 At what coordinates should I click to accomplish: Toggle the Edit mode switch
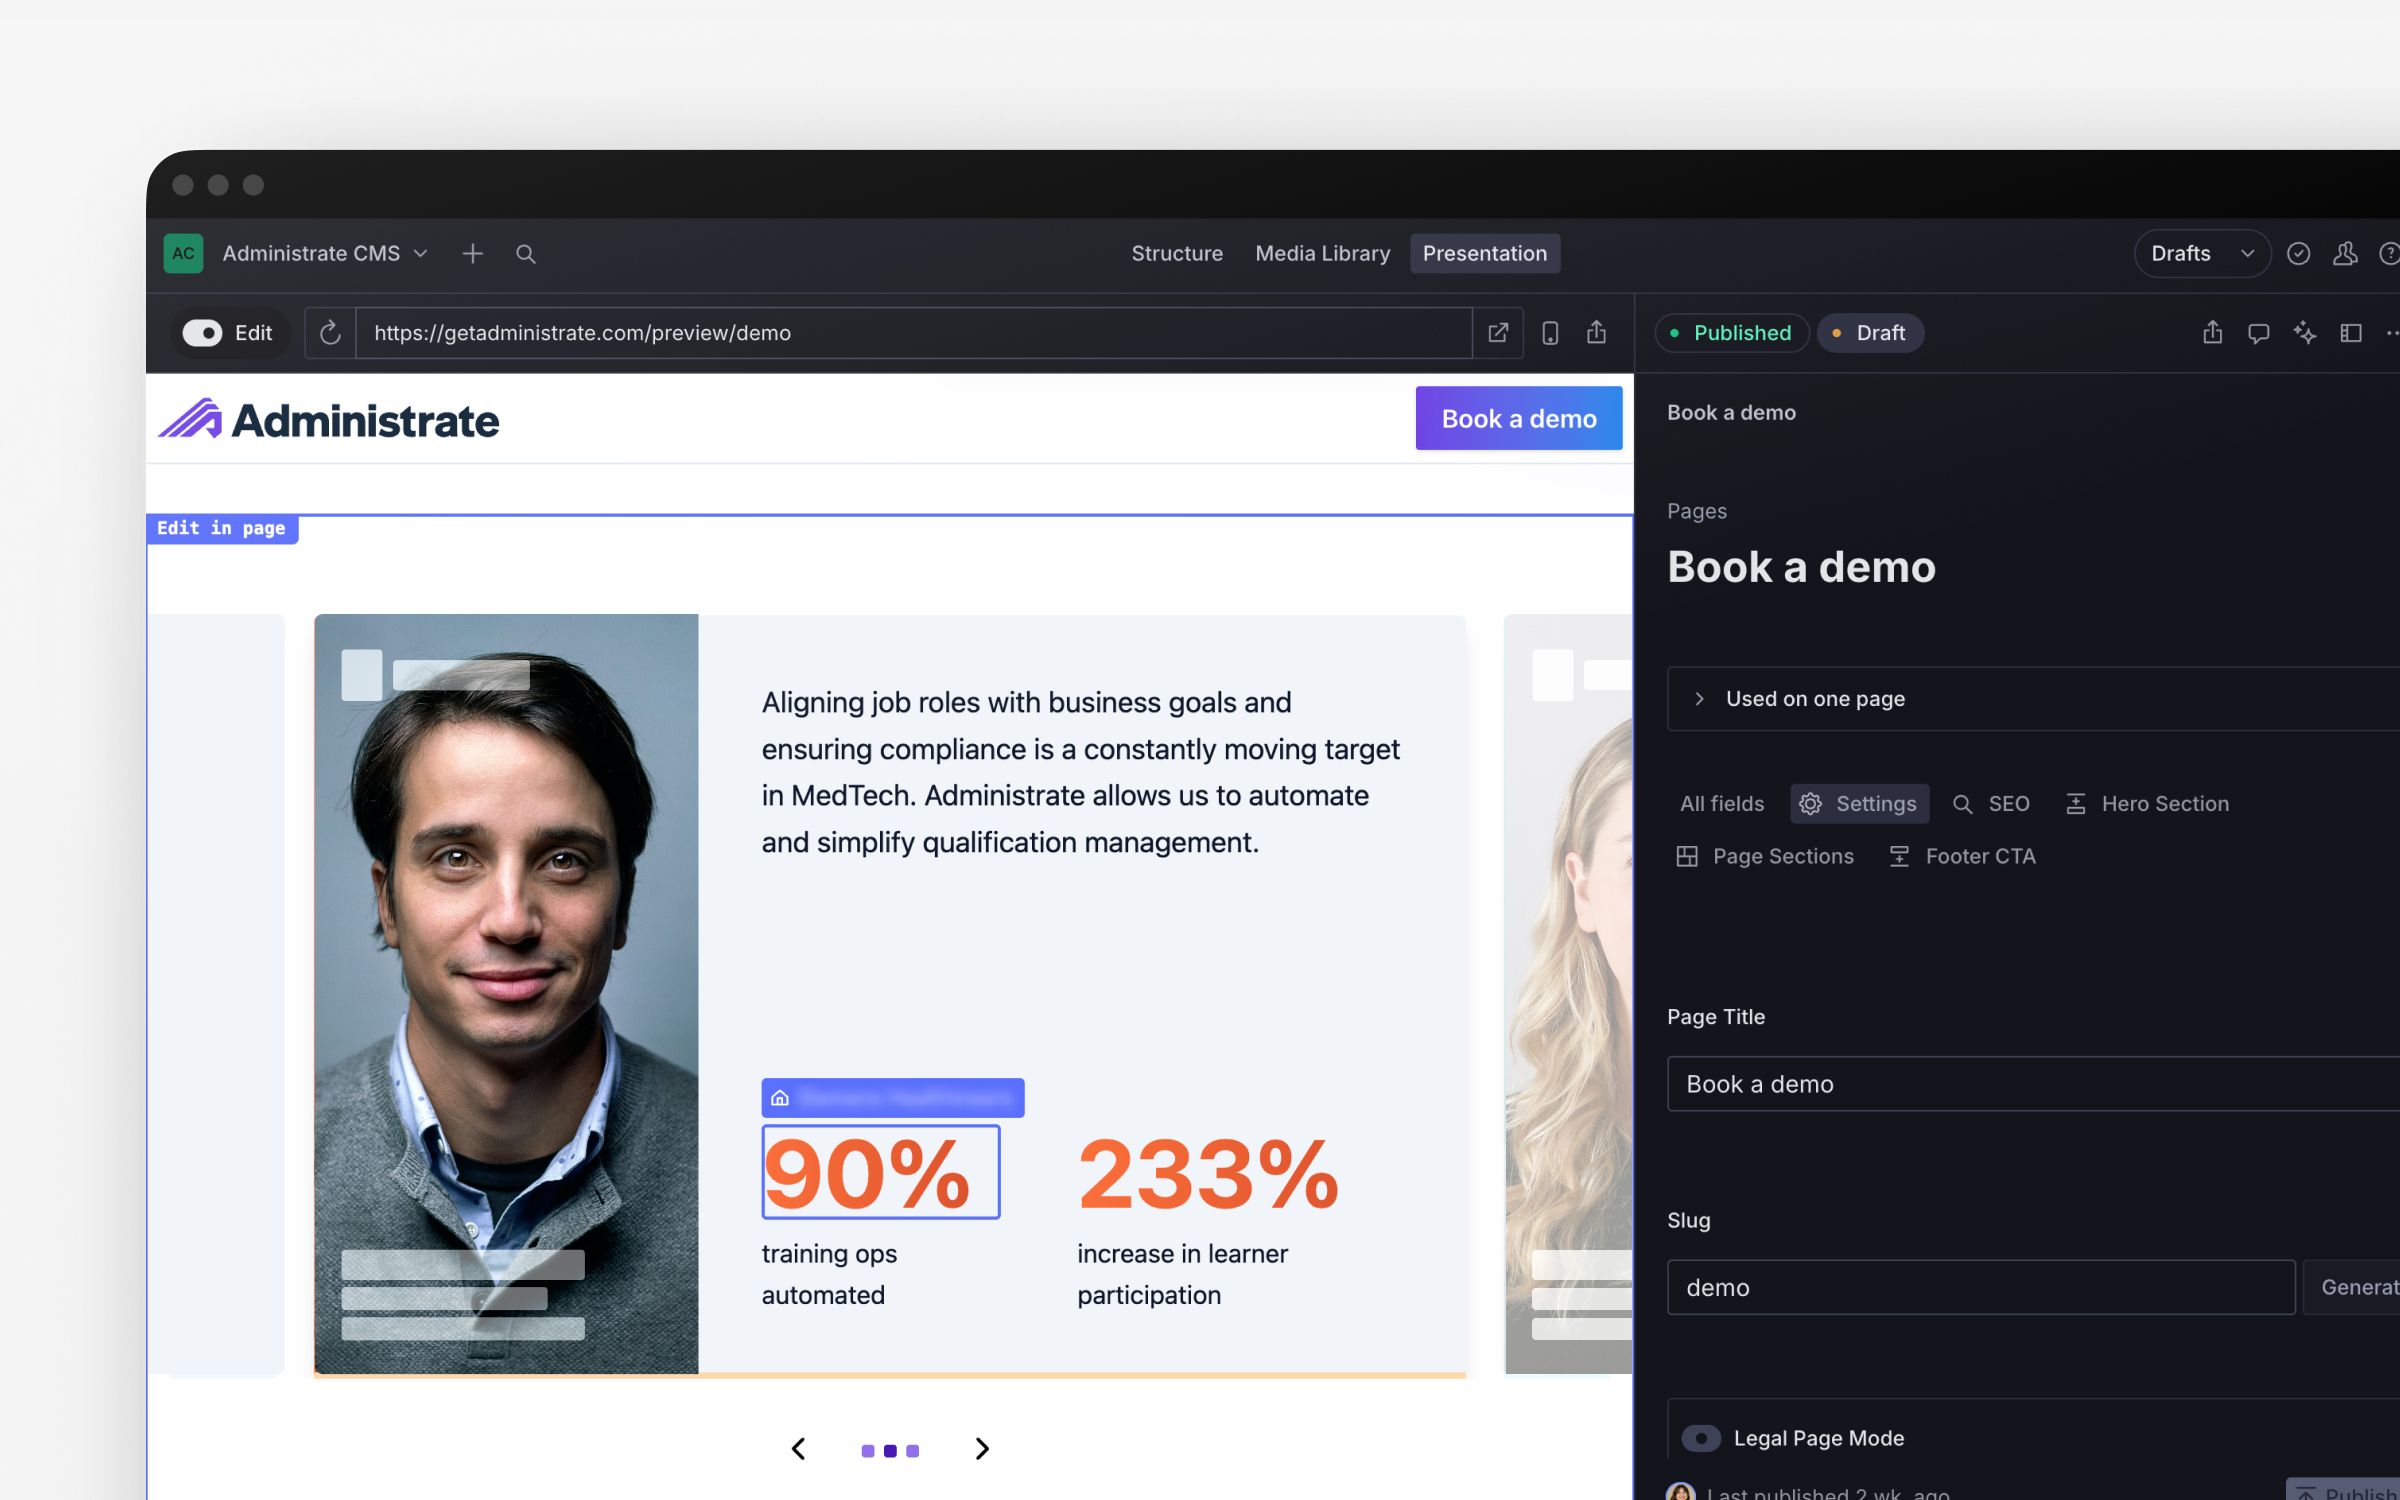[203, 333]
